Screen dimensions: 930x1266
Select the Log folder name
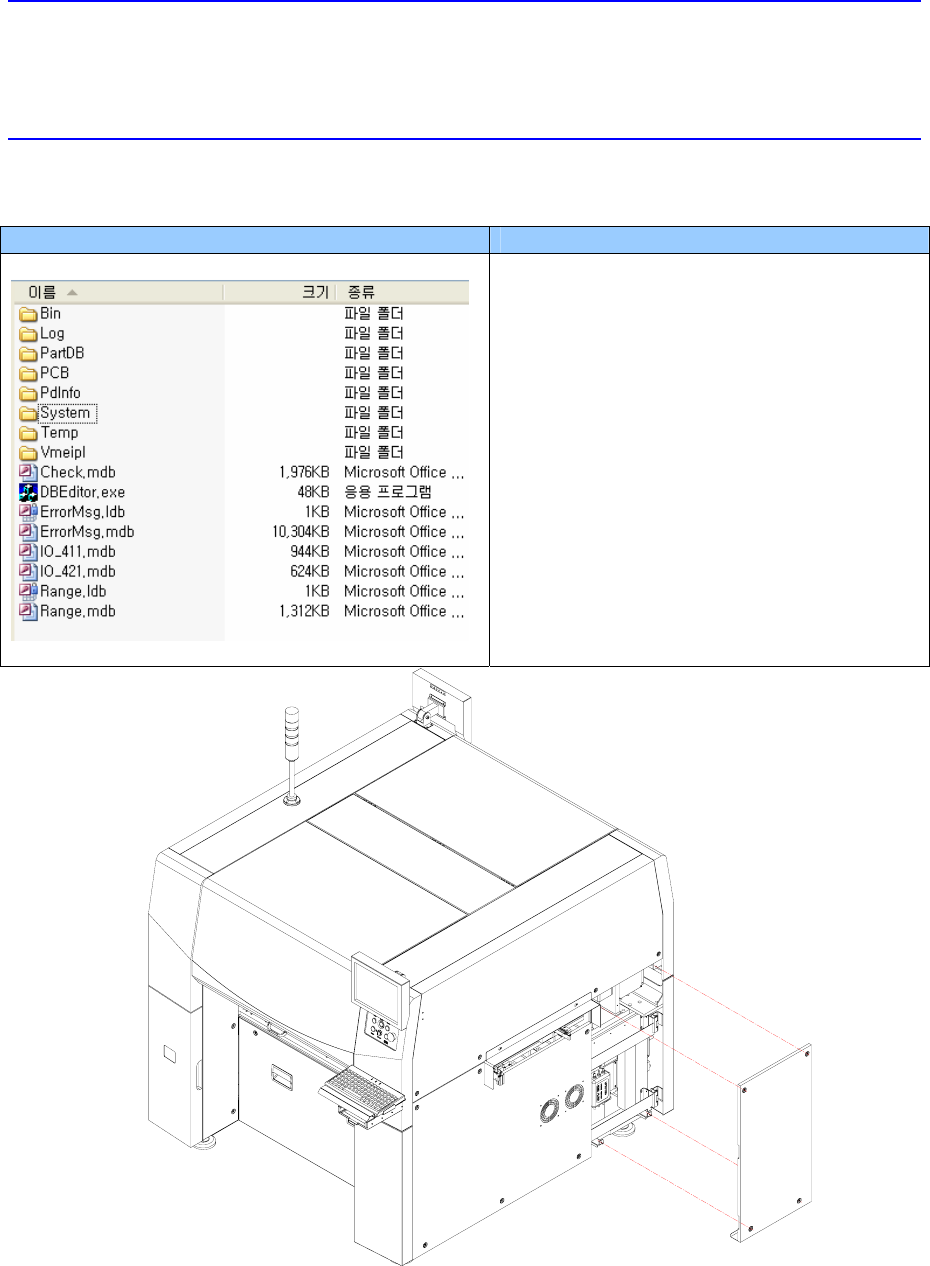coord(52,334)
